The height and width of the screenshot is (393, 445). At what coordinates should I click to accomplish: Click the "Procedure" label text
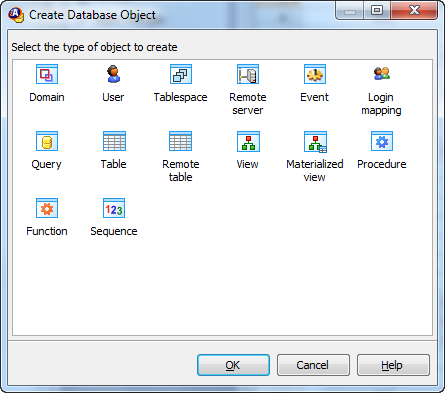click(382, 164)
